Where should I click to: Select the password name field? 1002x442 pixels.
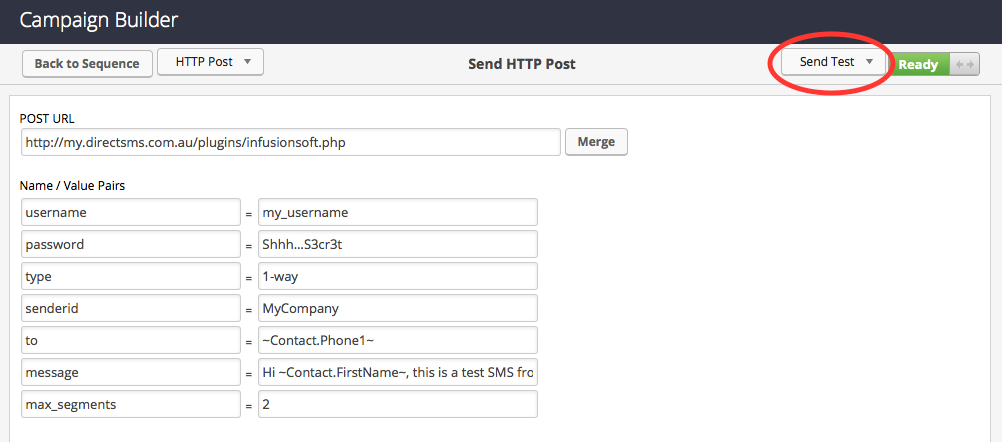coord(131,245)
